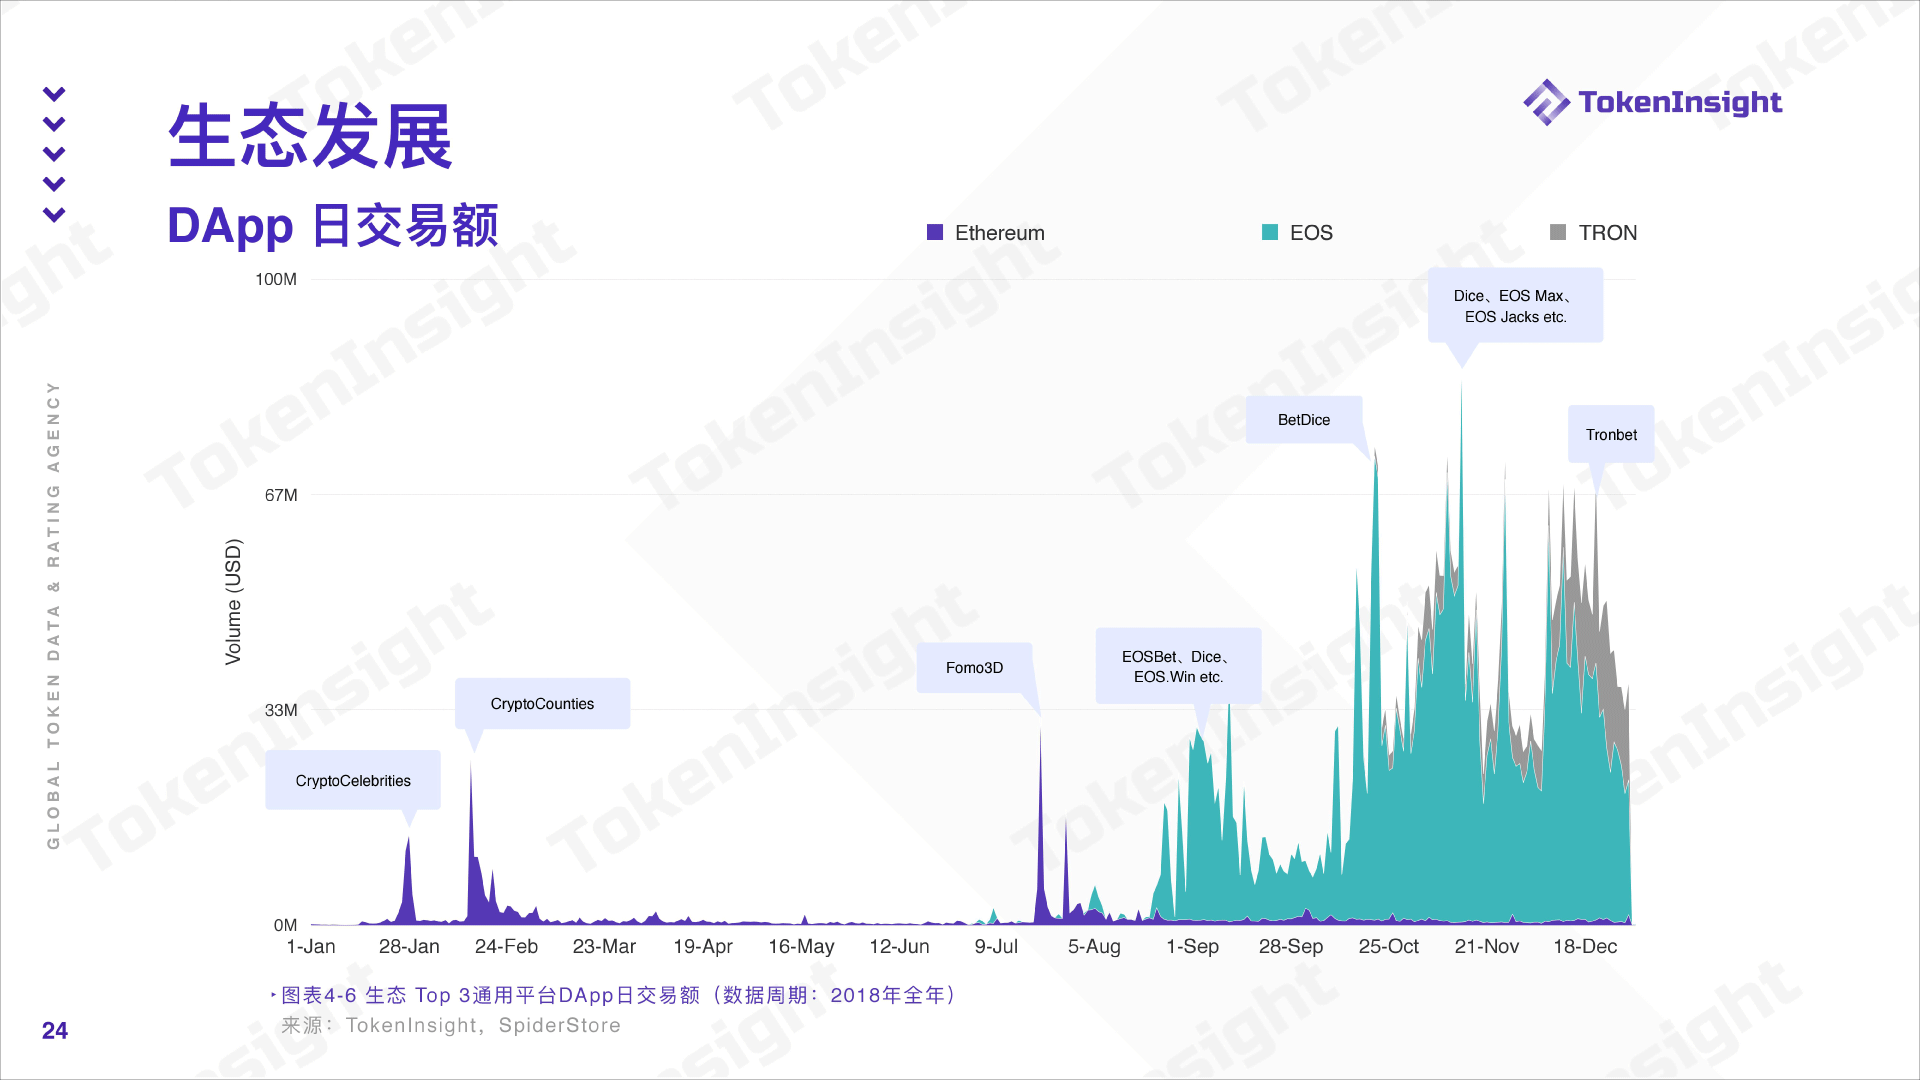Image resolution: width=1920 pixels, height=1080 pixels.
Task: Click the 1-Sep x-axis date label
Action: pyautogui.click(x=1192, y=946)
